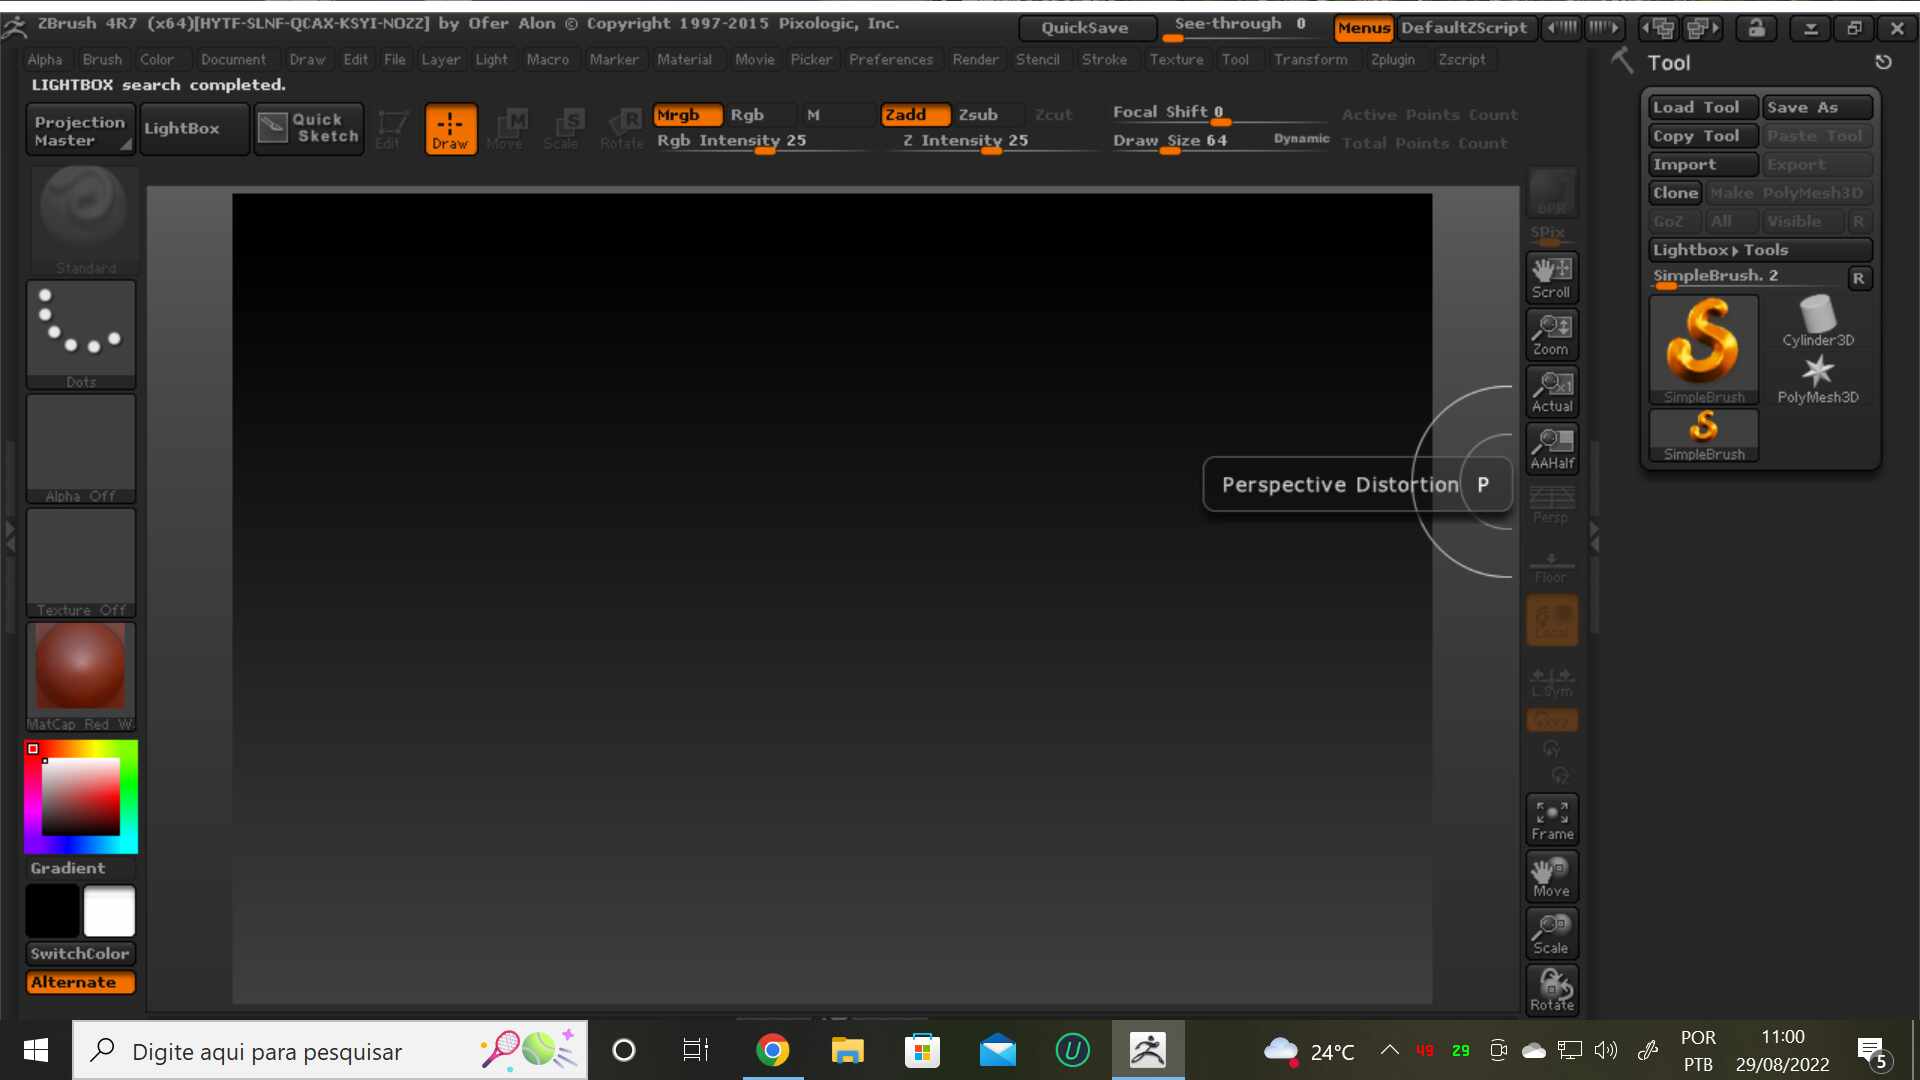Activate the Actual size icon
The image size is (1920, 1080).
(x=1551, y=391)
